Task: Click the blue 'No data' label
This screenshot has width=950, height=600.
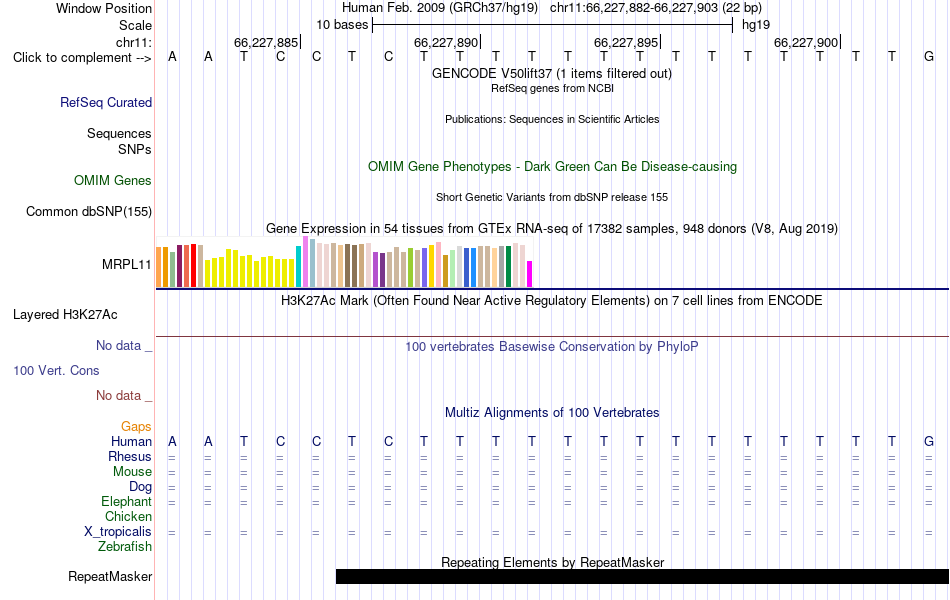Action: click(x=124, y=345)
